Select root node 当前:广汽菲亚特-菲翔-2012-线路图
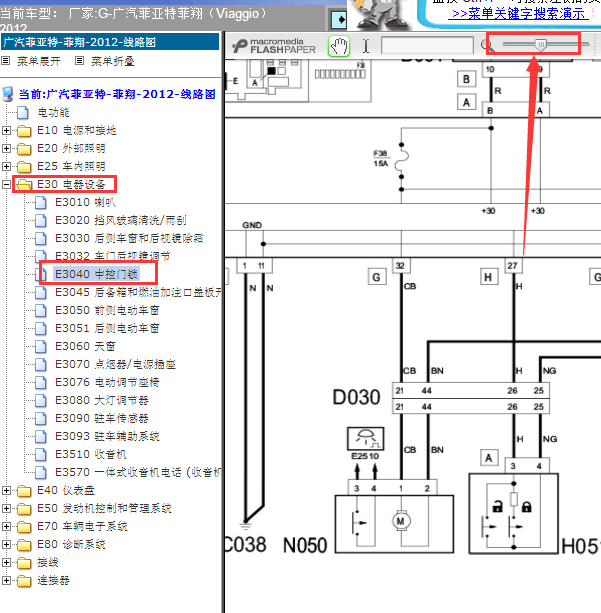This screenshot has height=613, width=601. (x=117, y=94)
